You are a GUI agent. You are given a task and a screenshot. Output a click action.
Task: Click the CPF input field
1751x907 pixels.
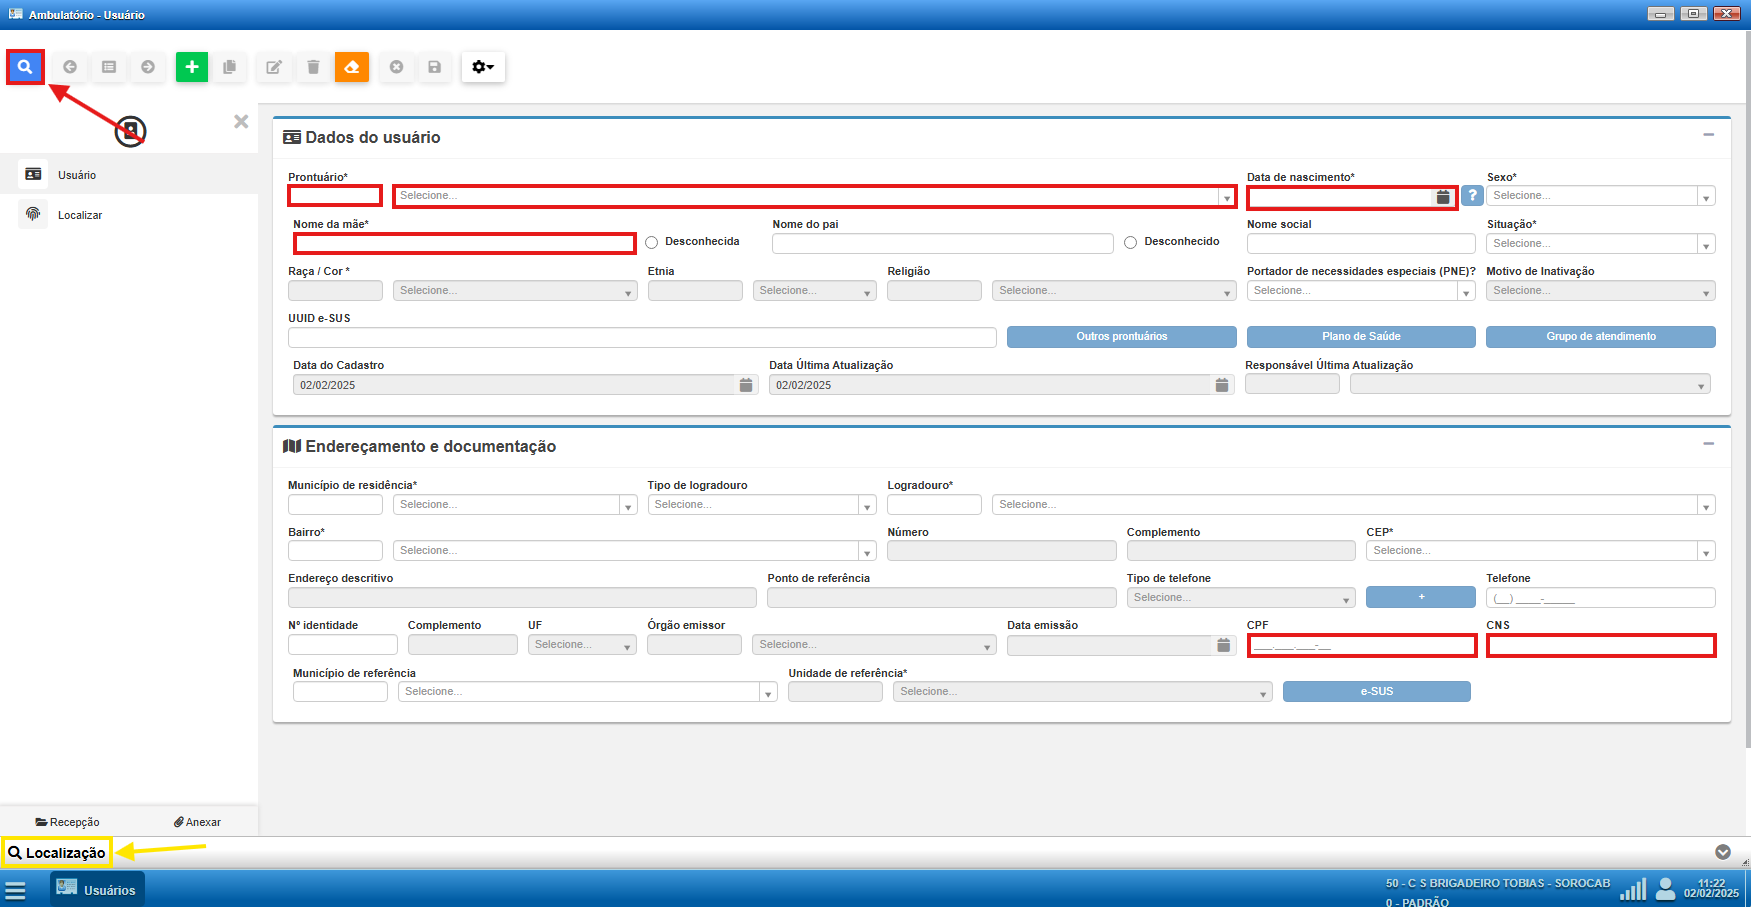pos(1361,646)
